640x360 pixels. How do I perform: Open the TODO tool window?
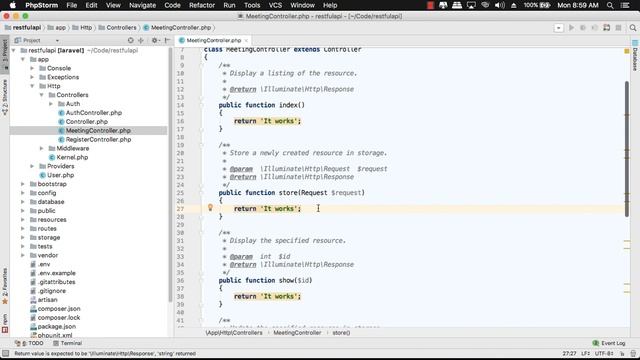pos(29,343)
